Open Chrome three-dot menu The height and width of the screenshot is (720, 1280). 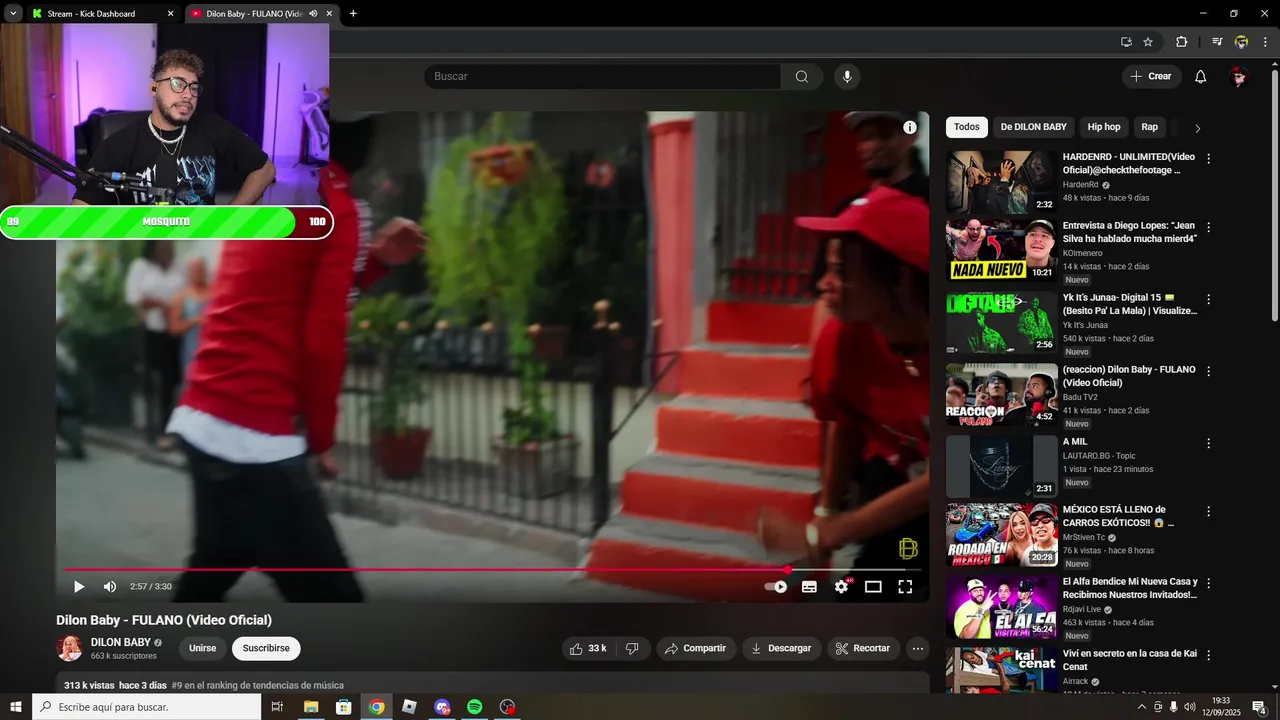pyautogui.click(x=1265, y=42)
